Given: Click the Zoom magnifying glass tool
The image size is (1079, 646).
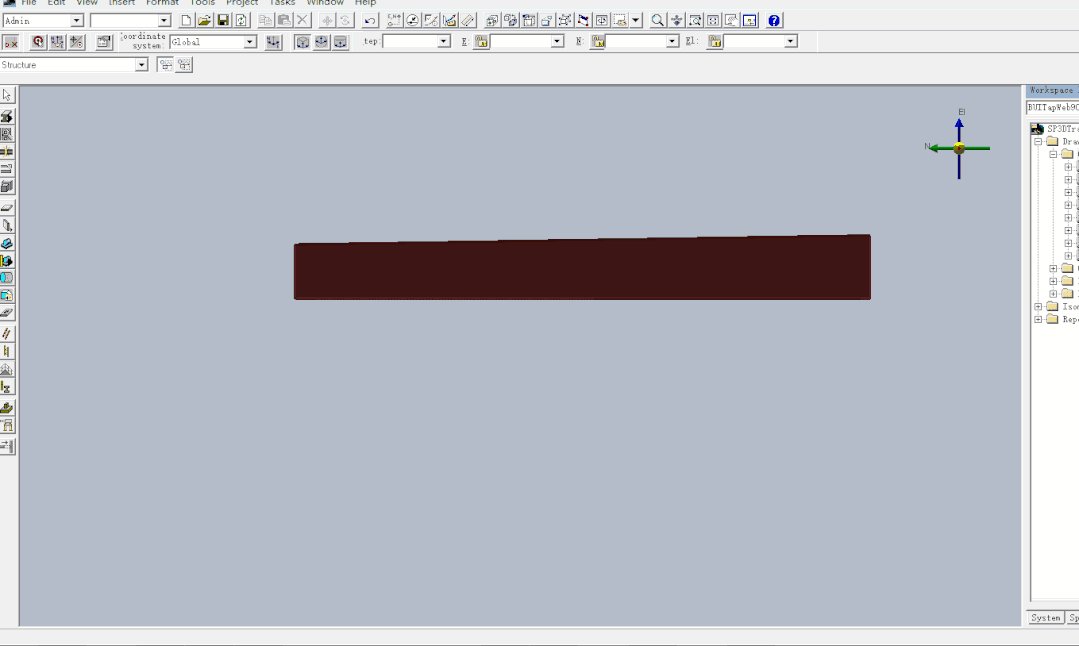Looking at the screenshot, I should pos(658,21).
